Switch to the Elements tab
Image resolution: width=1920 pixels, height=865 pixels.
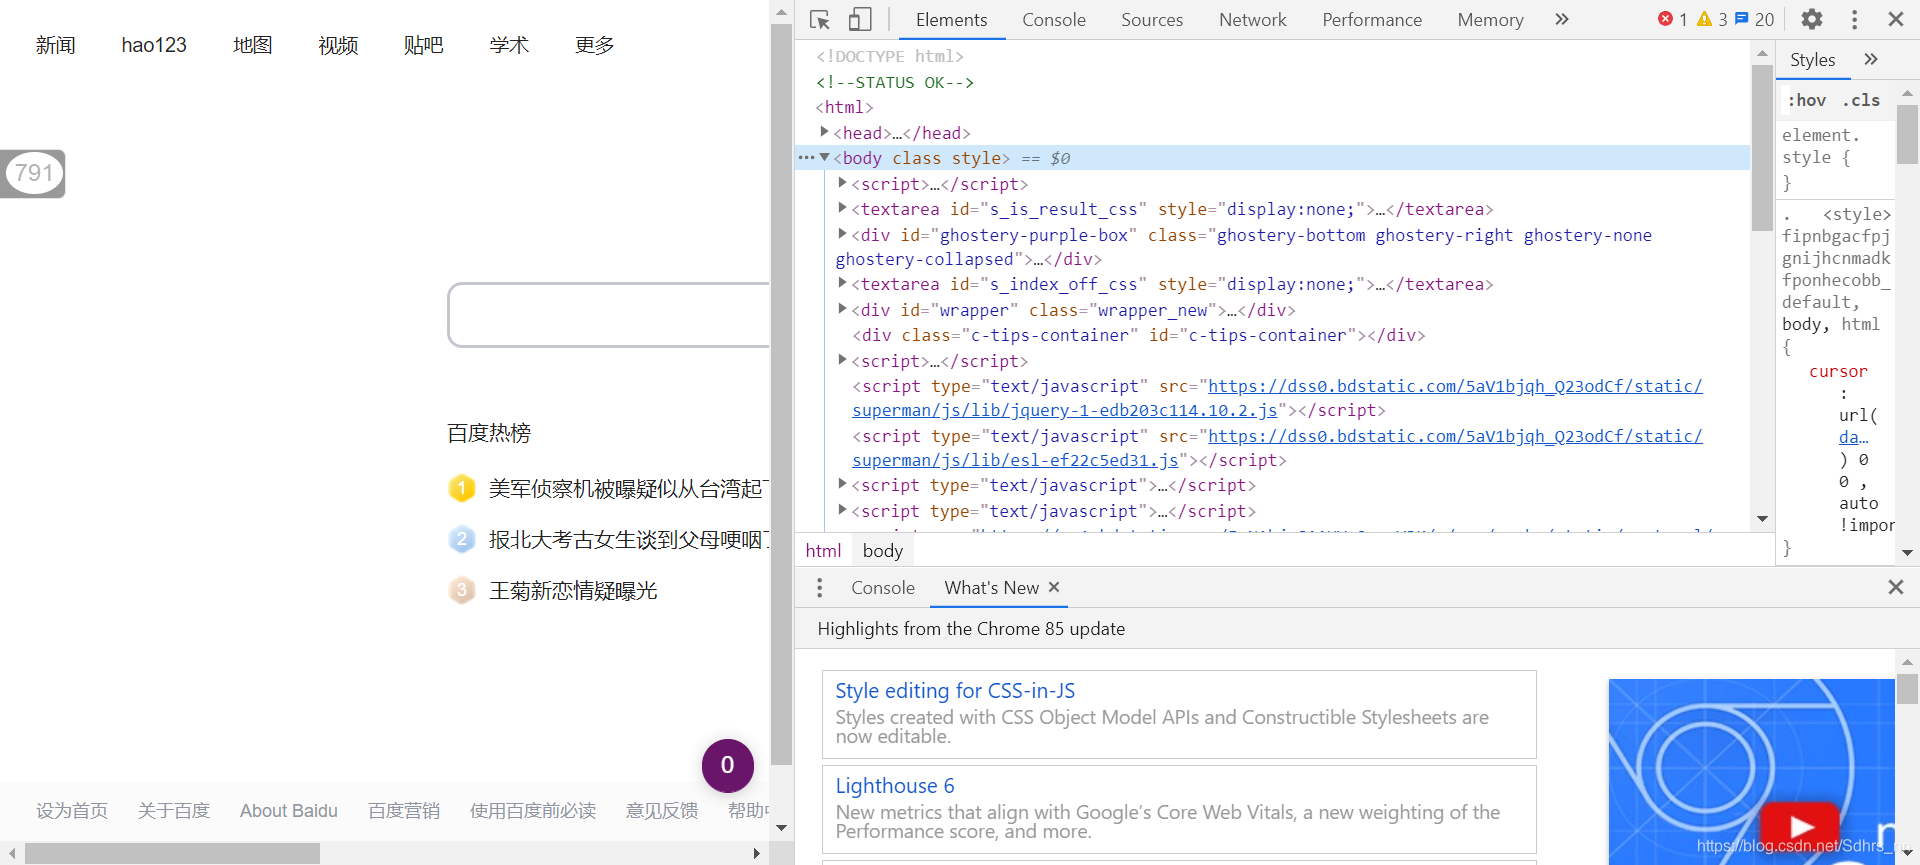[x=951, y=20]
